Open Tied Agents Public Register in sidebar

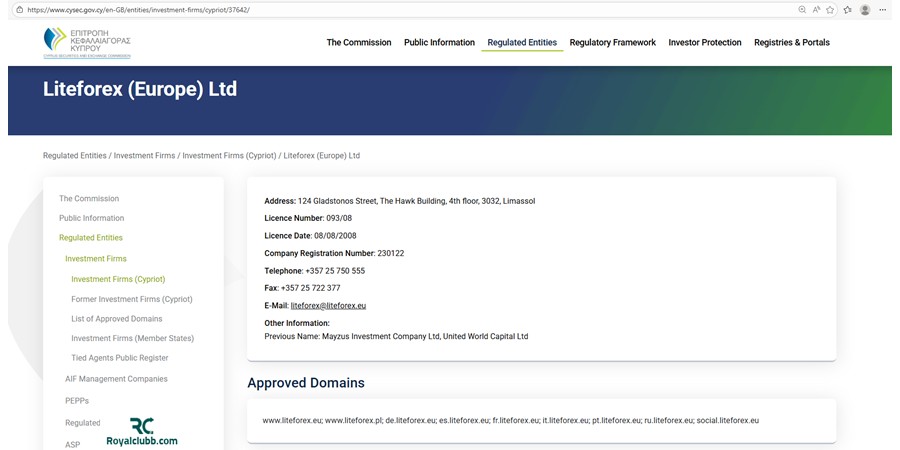tap(120, 358)
